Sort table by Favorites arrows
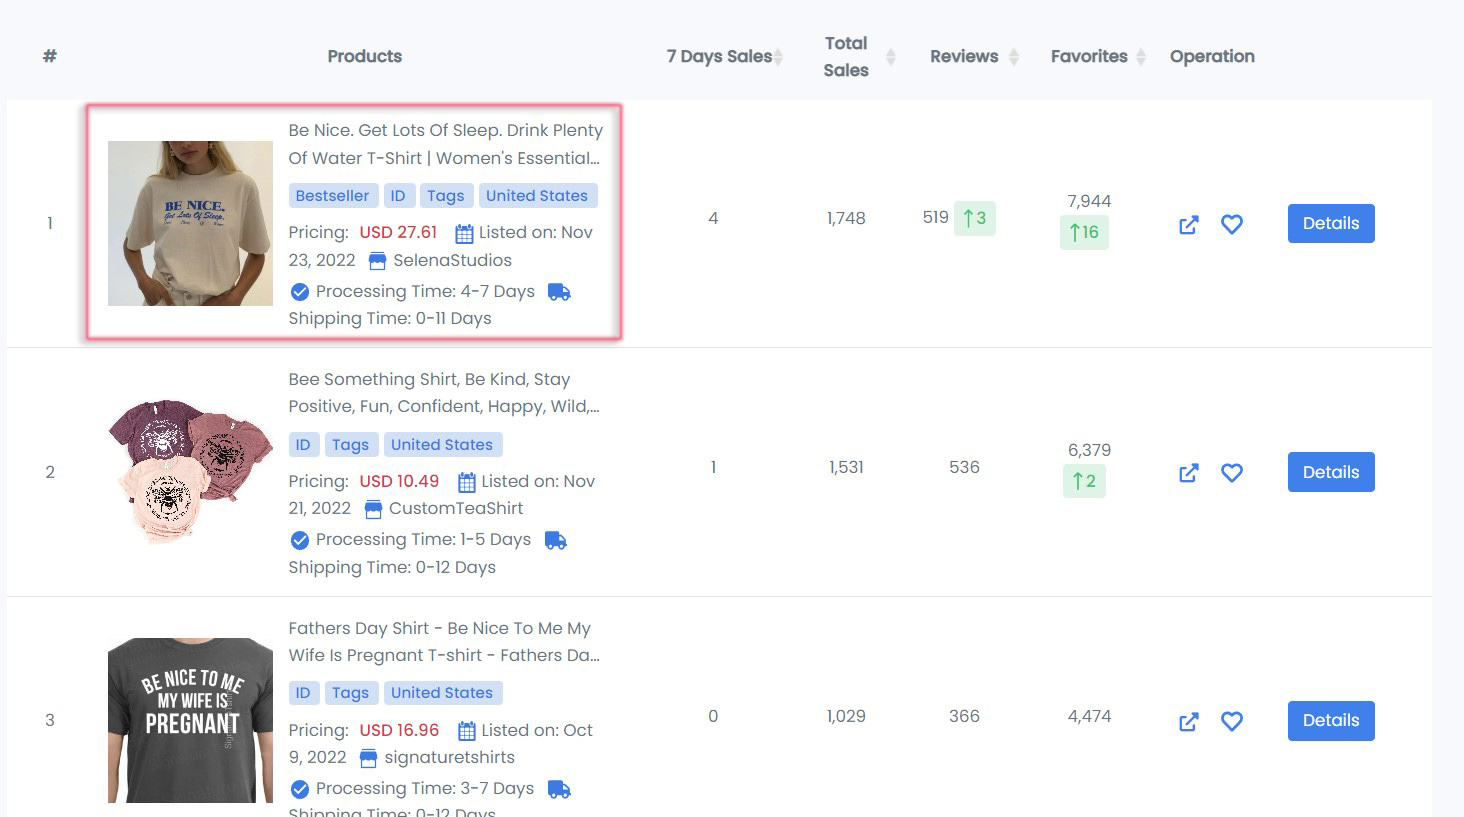 pos(1141,57)
